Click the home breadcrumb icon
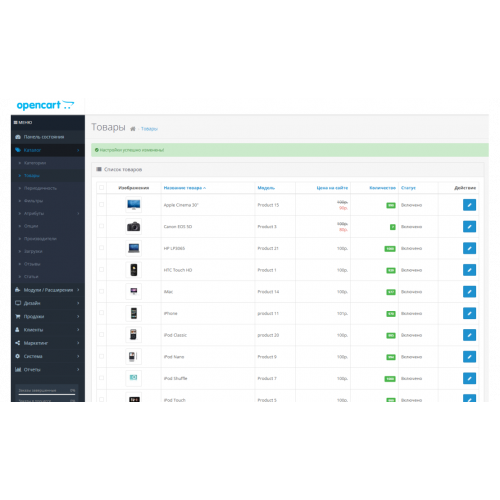The image size is (500, 500). 133,129
